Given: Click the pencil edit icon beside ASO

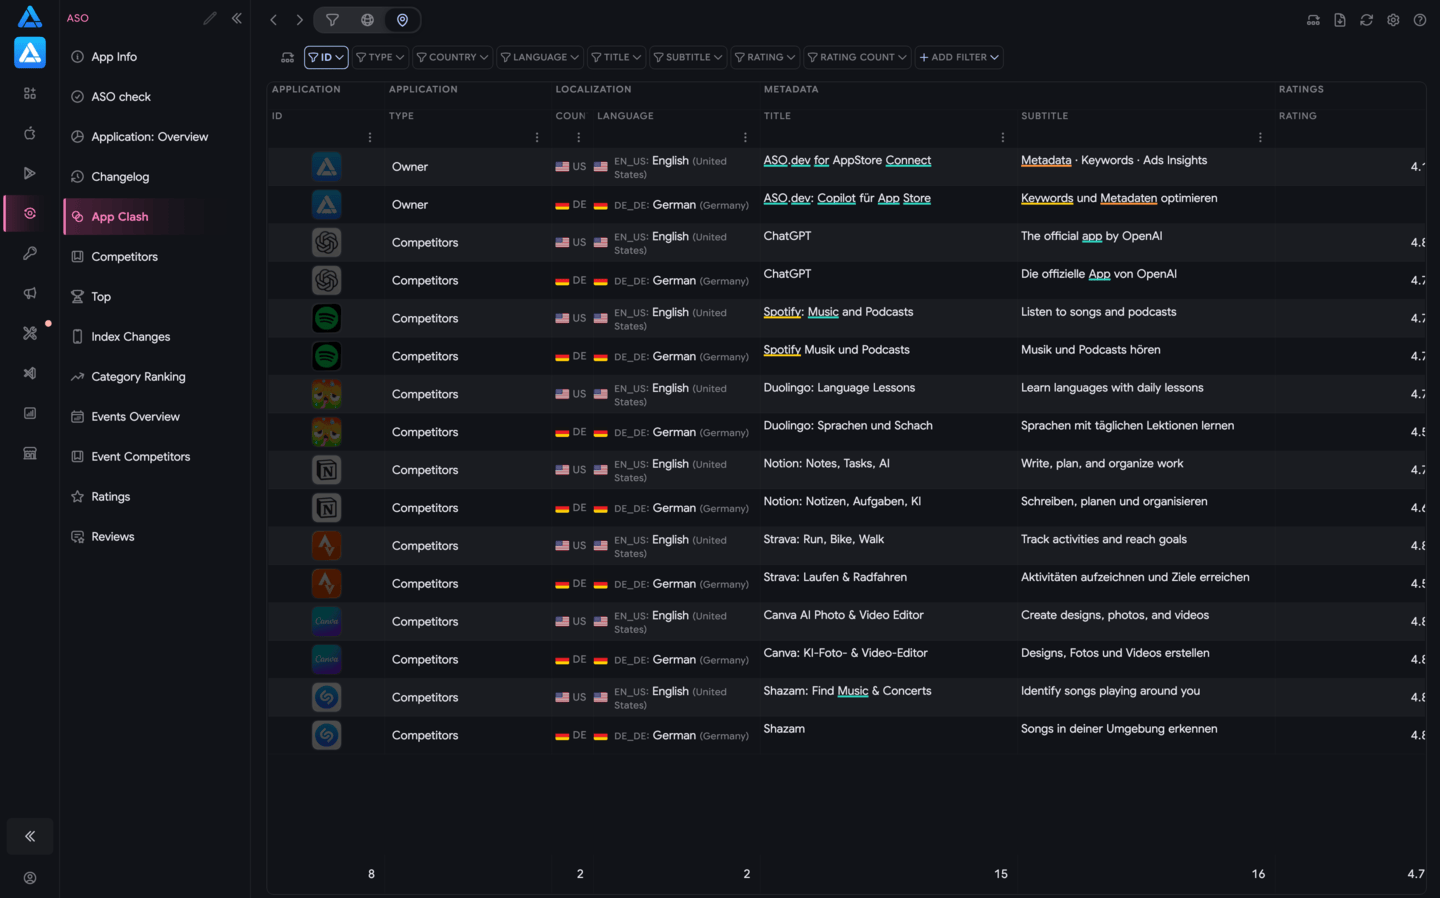Looking at the screenshot, I should pos(209,18).
